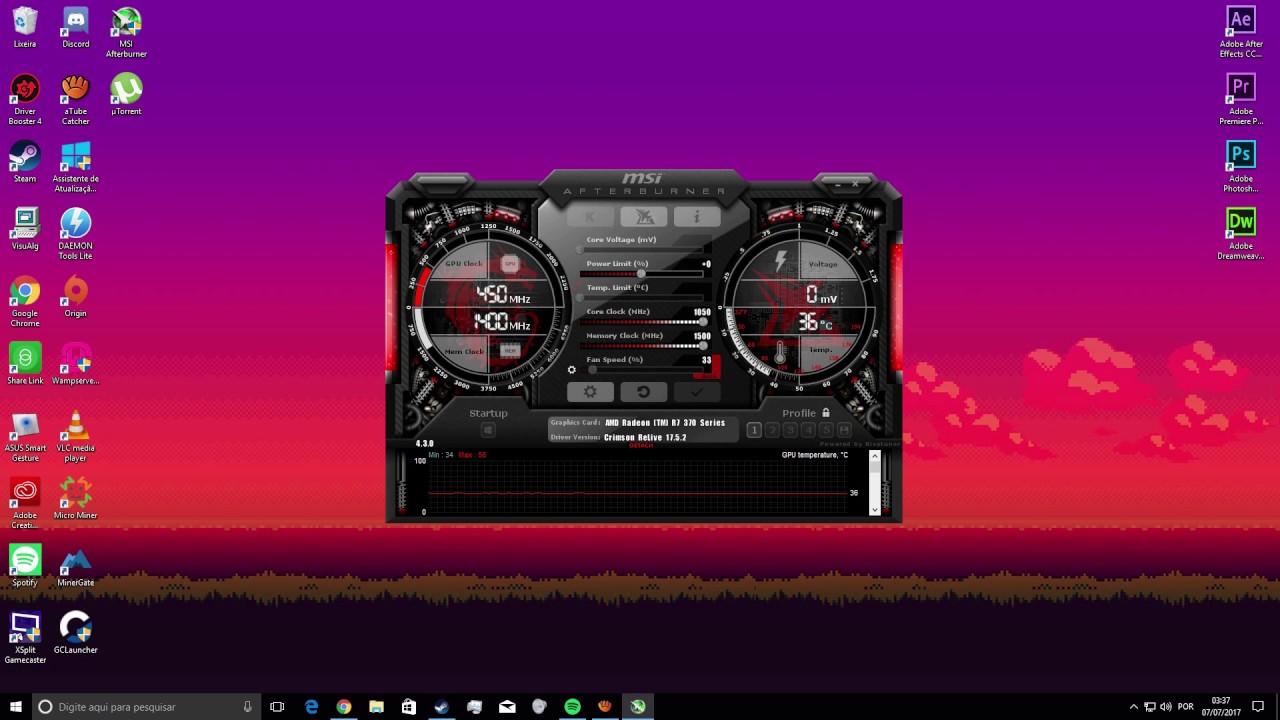This screenshot has height=720, width=1280.
Task: Select the Discord desktop icon
Action: (76, 28)
